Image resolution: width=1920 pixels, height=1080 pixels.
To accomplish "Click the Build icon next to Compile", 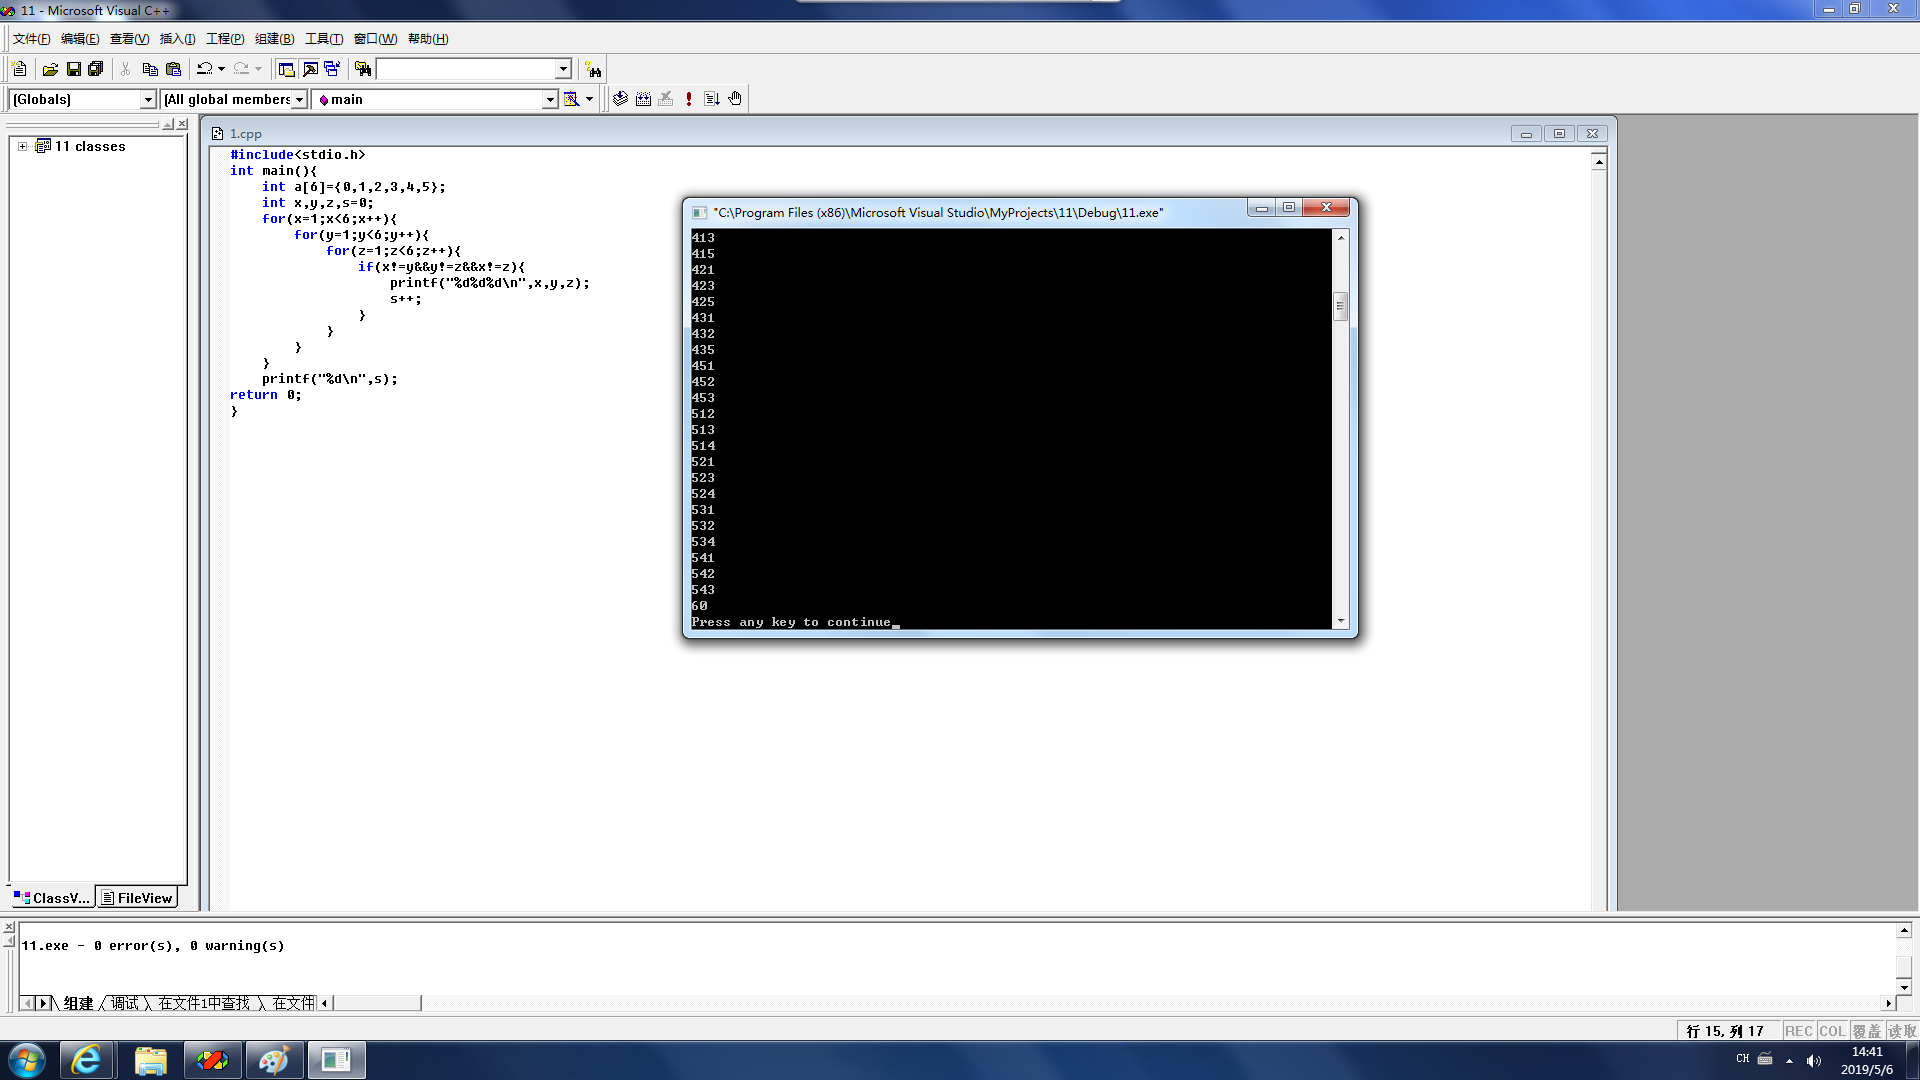I will [643, 99].
